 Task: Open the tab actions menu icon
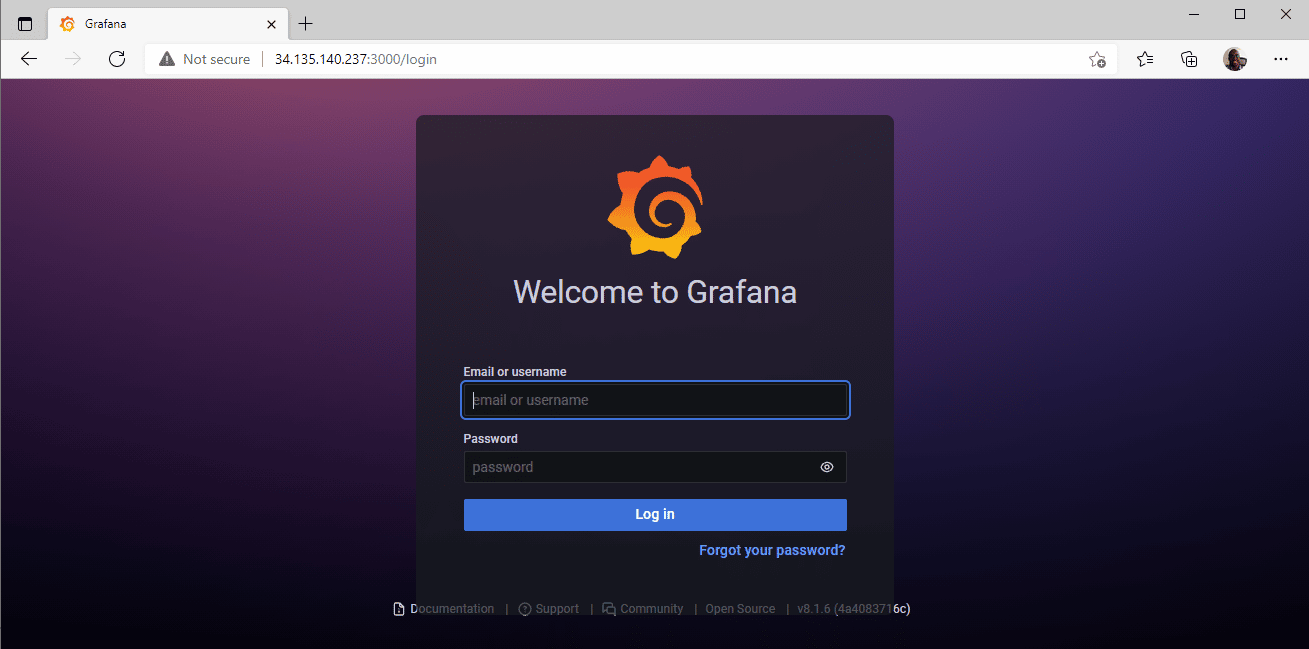(x=25, y=23)
